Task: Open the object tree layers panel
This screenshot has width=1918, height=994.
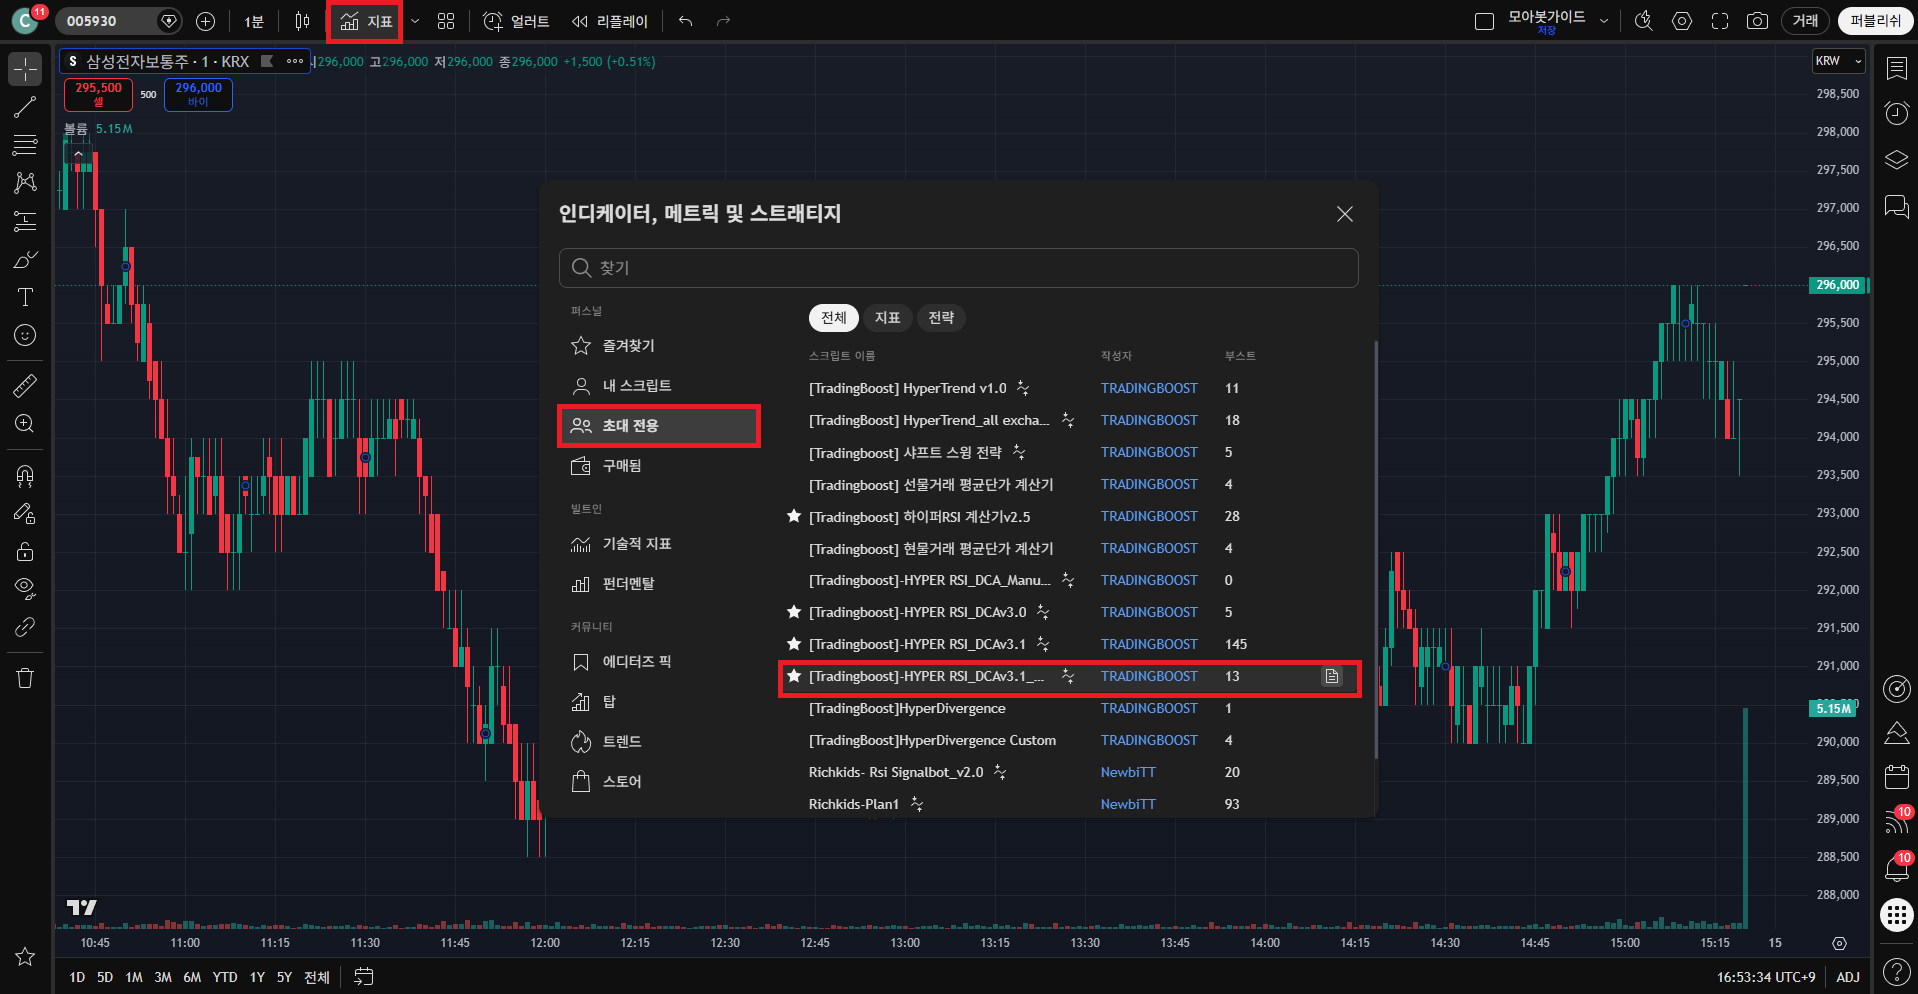Action: 1896,160
